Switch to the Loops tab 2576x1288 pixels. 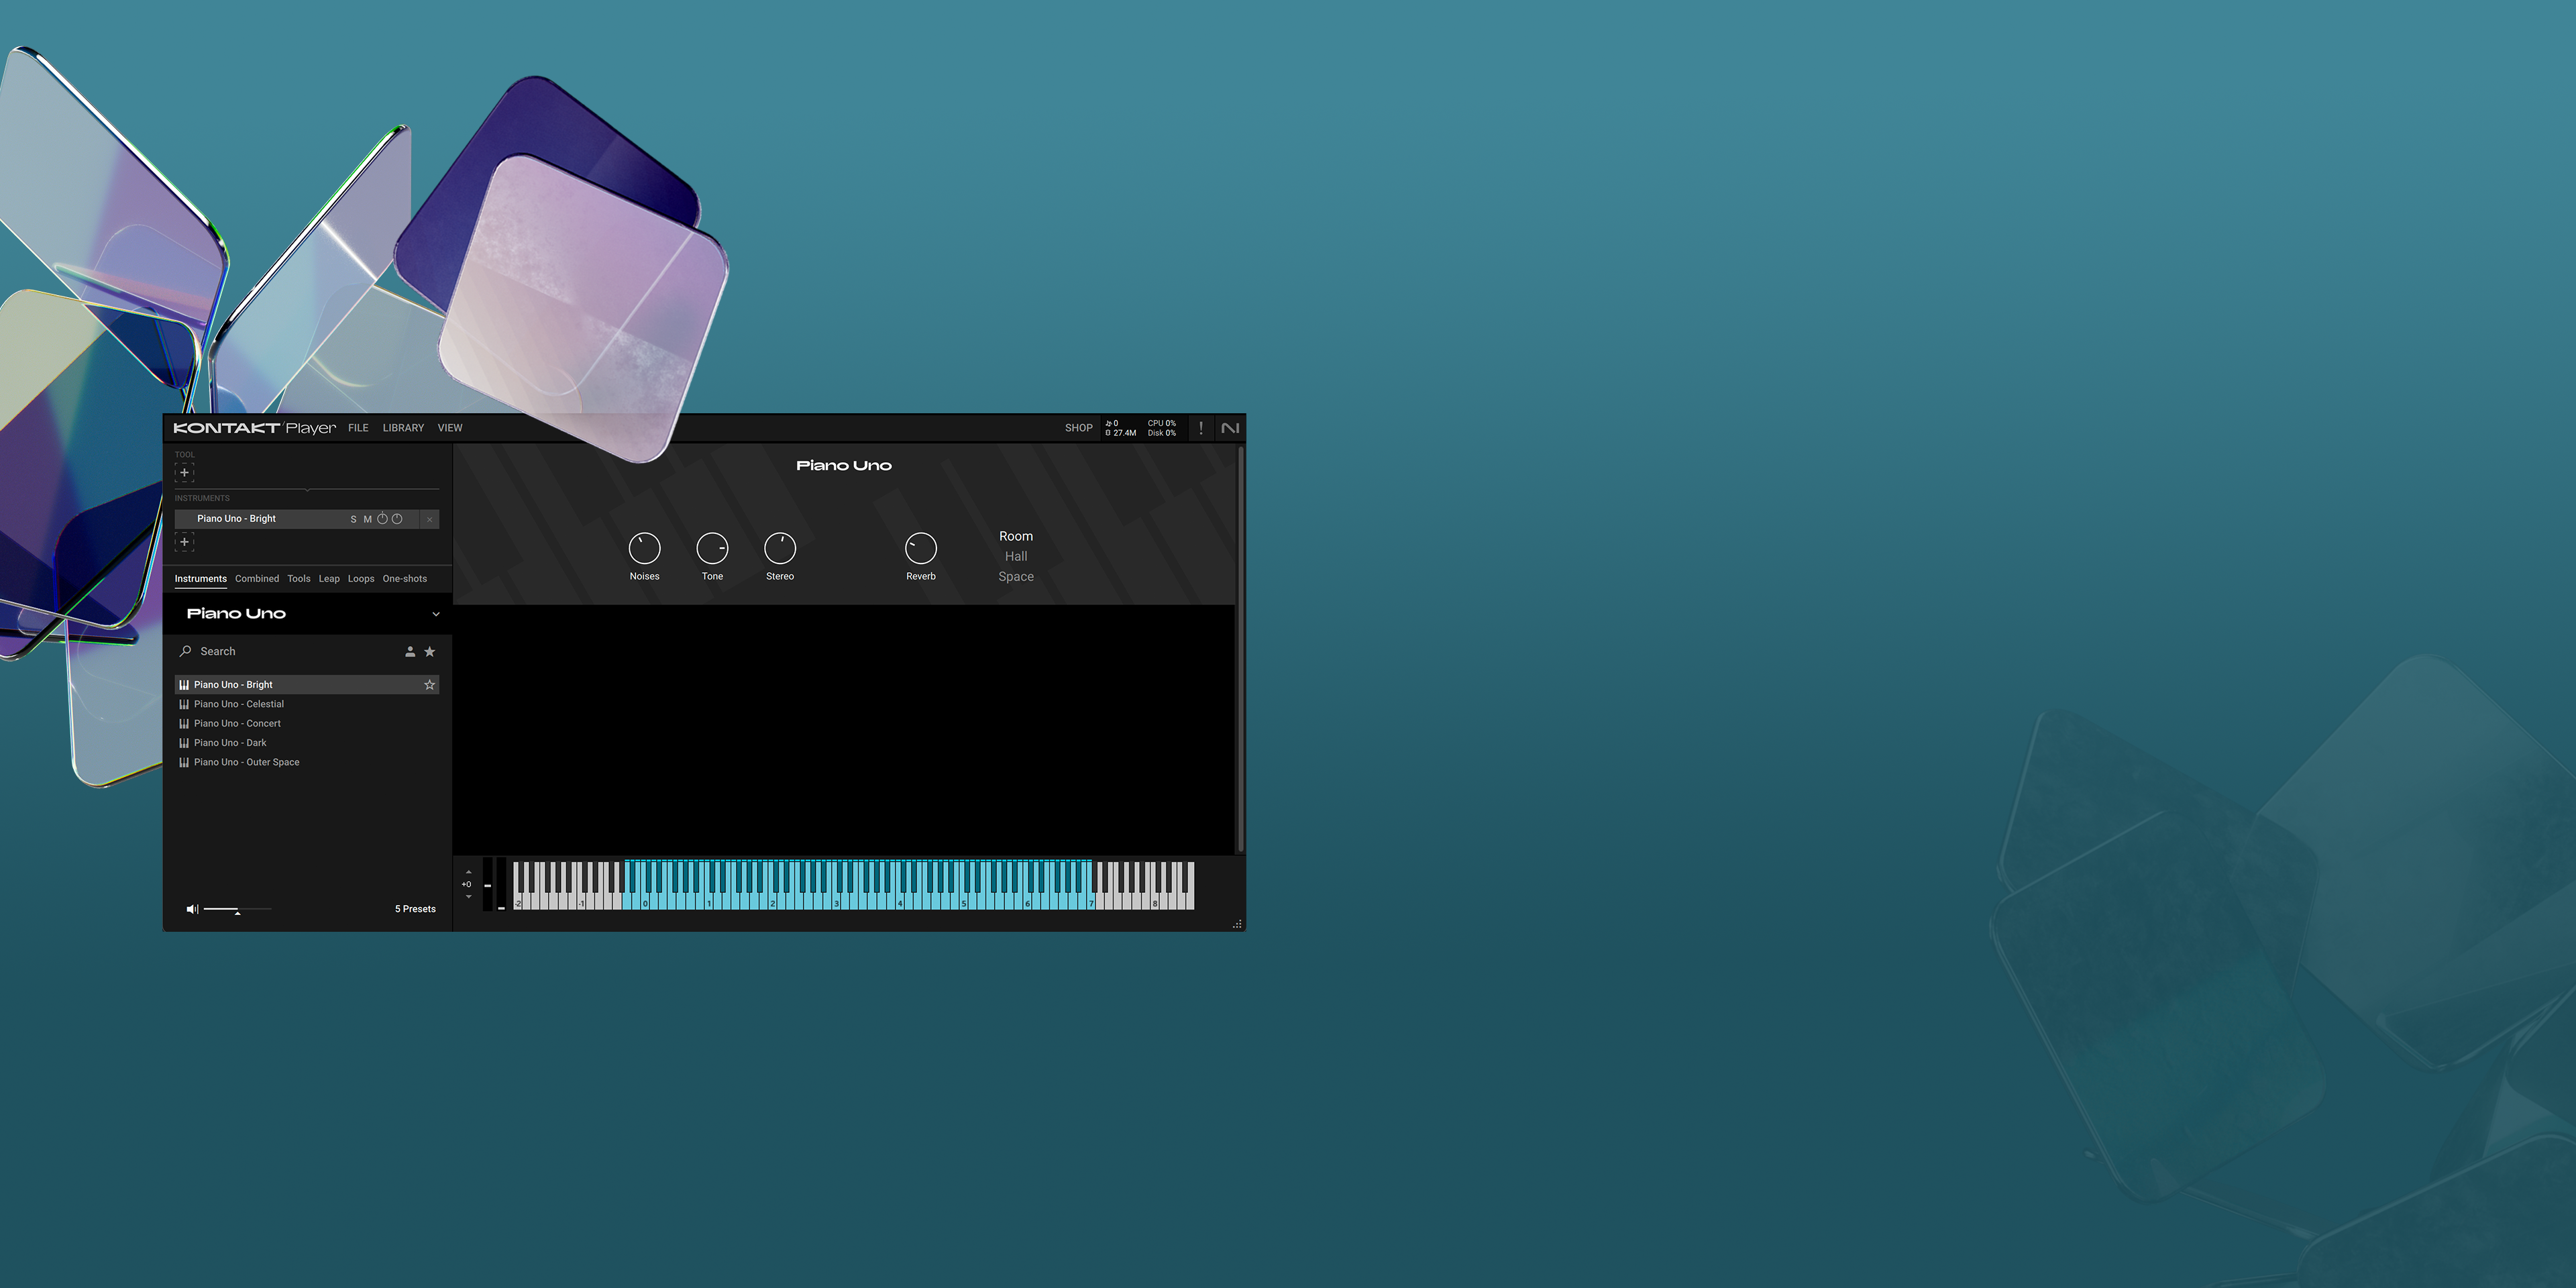pyautogui.click(x=361, y=579)
